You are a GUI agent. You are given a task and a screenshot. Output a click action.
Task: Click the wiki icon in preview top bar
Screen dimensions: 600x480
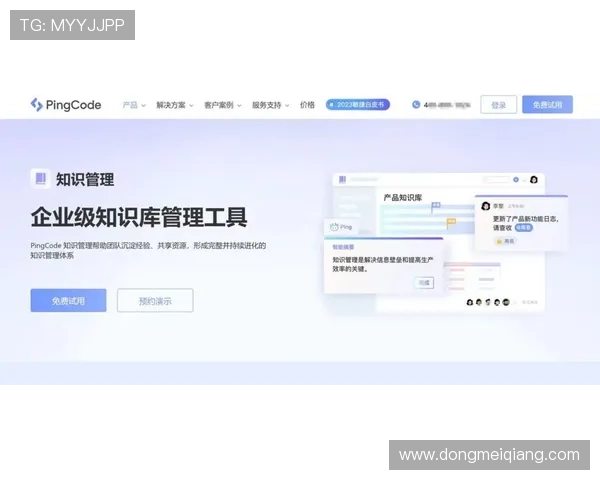[x=342, y=179]
